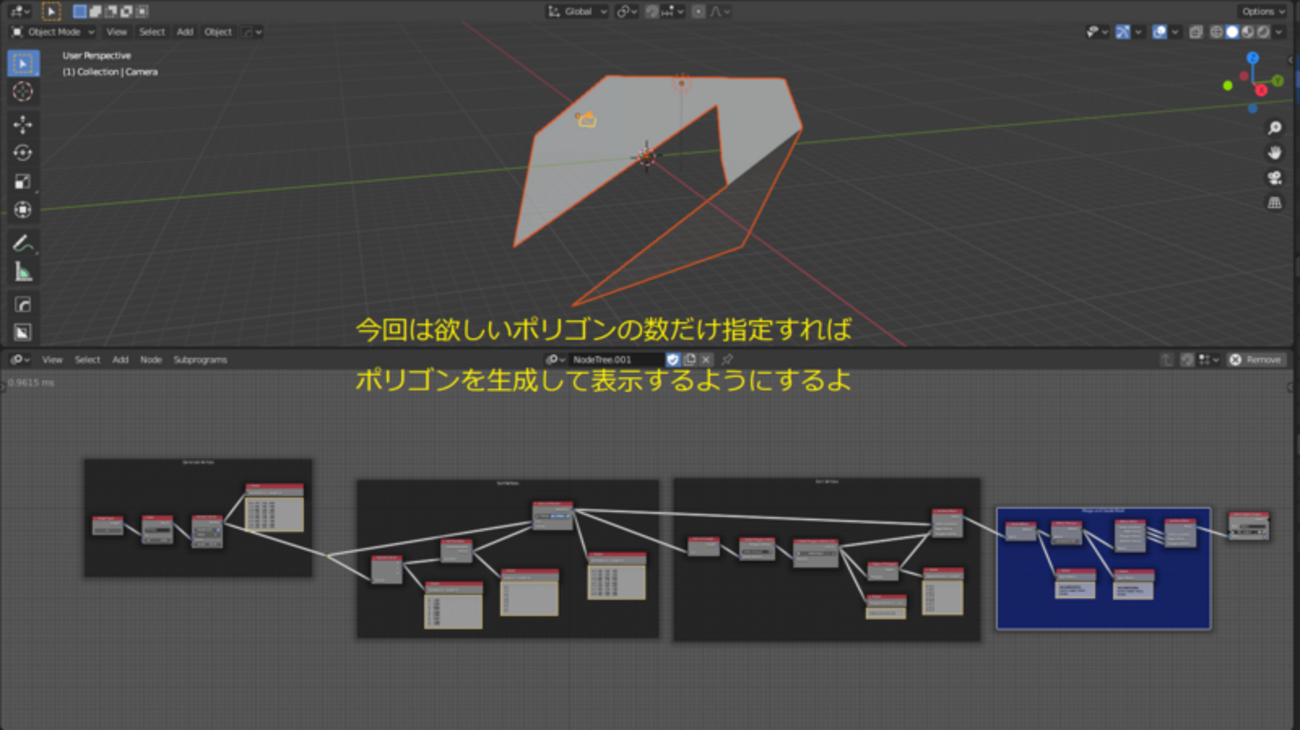Screen dimensions: 1300x730
Task: Choose the 'subtract selection' mode icon
Action: [x=111, y=12]
